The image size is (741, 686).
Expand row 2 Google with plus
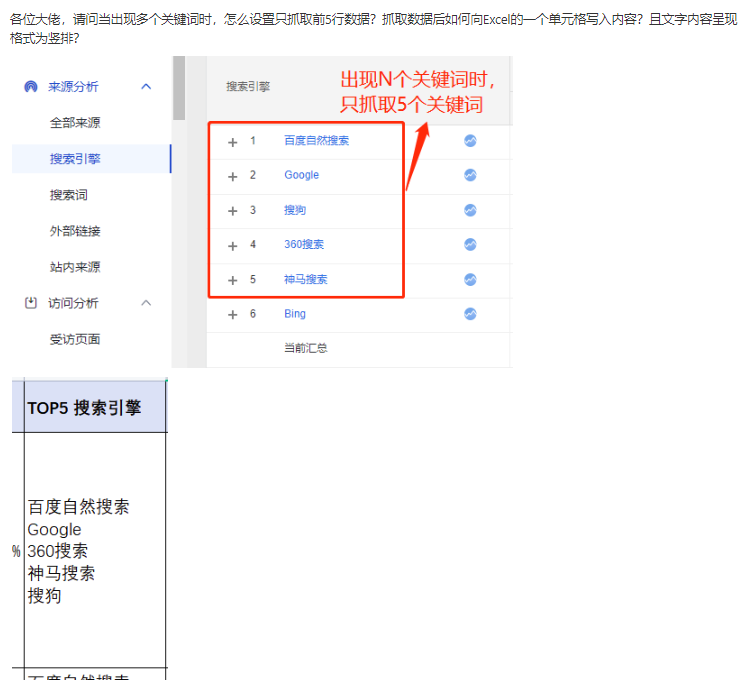[233, 177]
